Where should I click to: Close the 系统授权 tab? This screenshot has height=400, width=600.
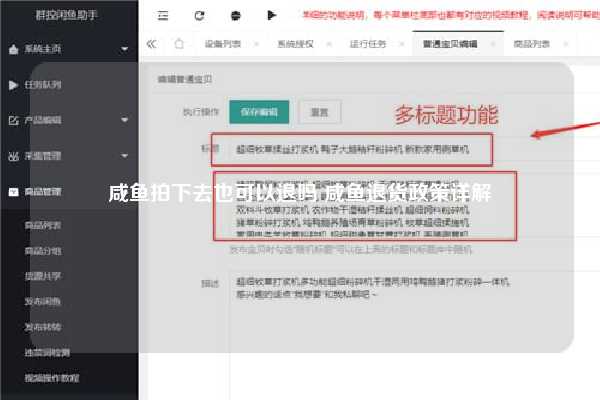point(329,44)
